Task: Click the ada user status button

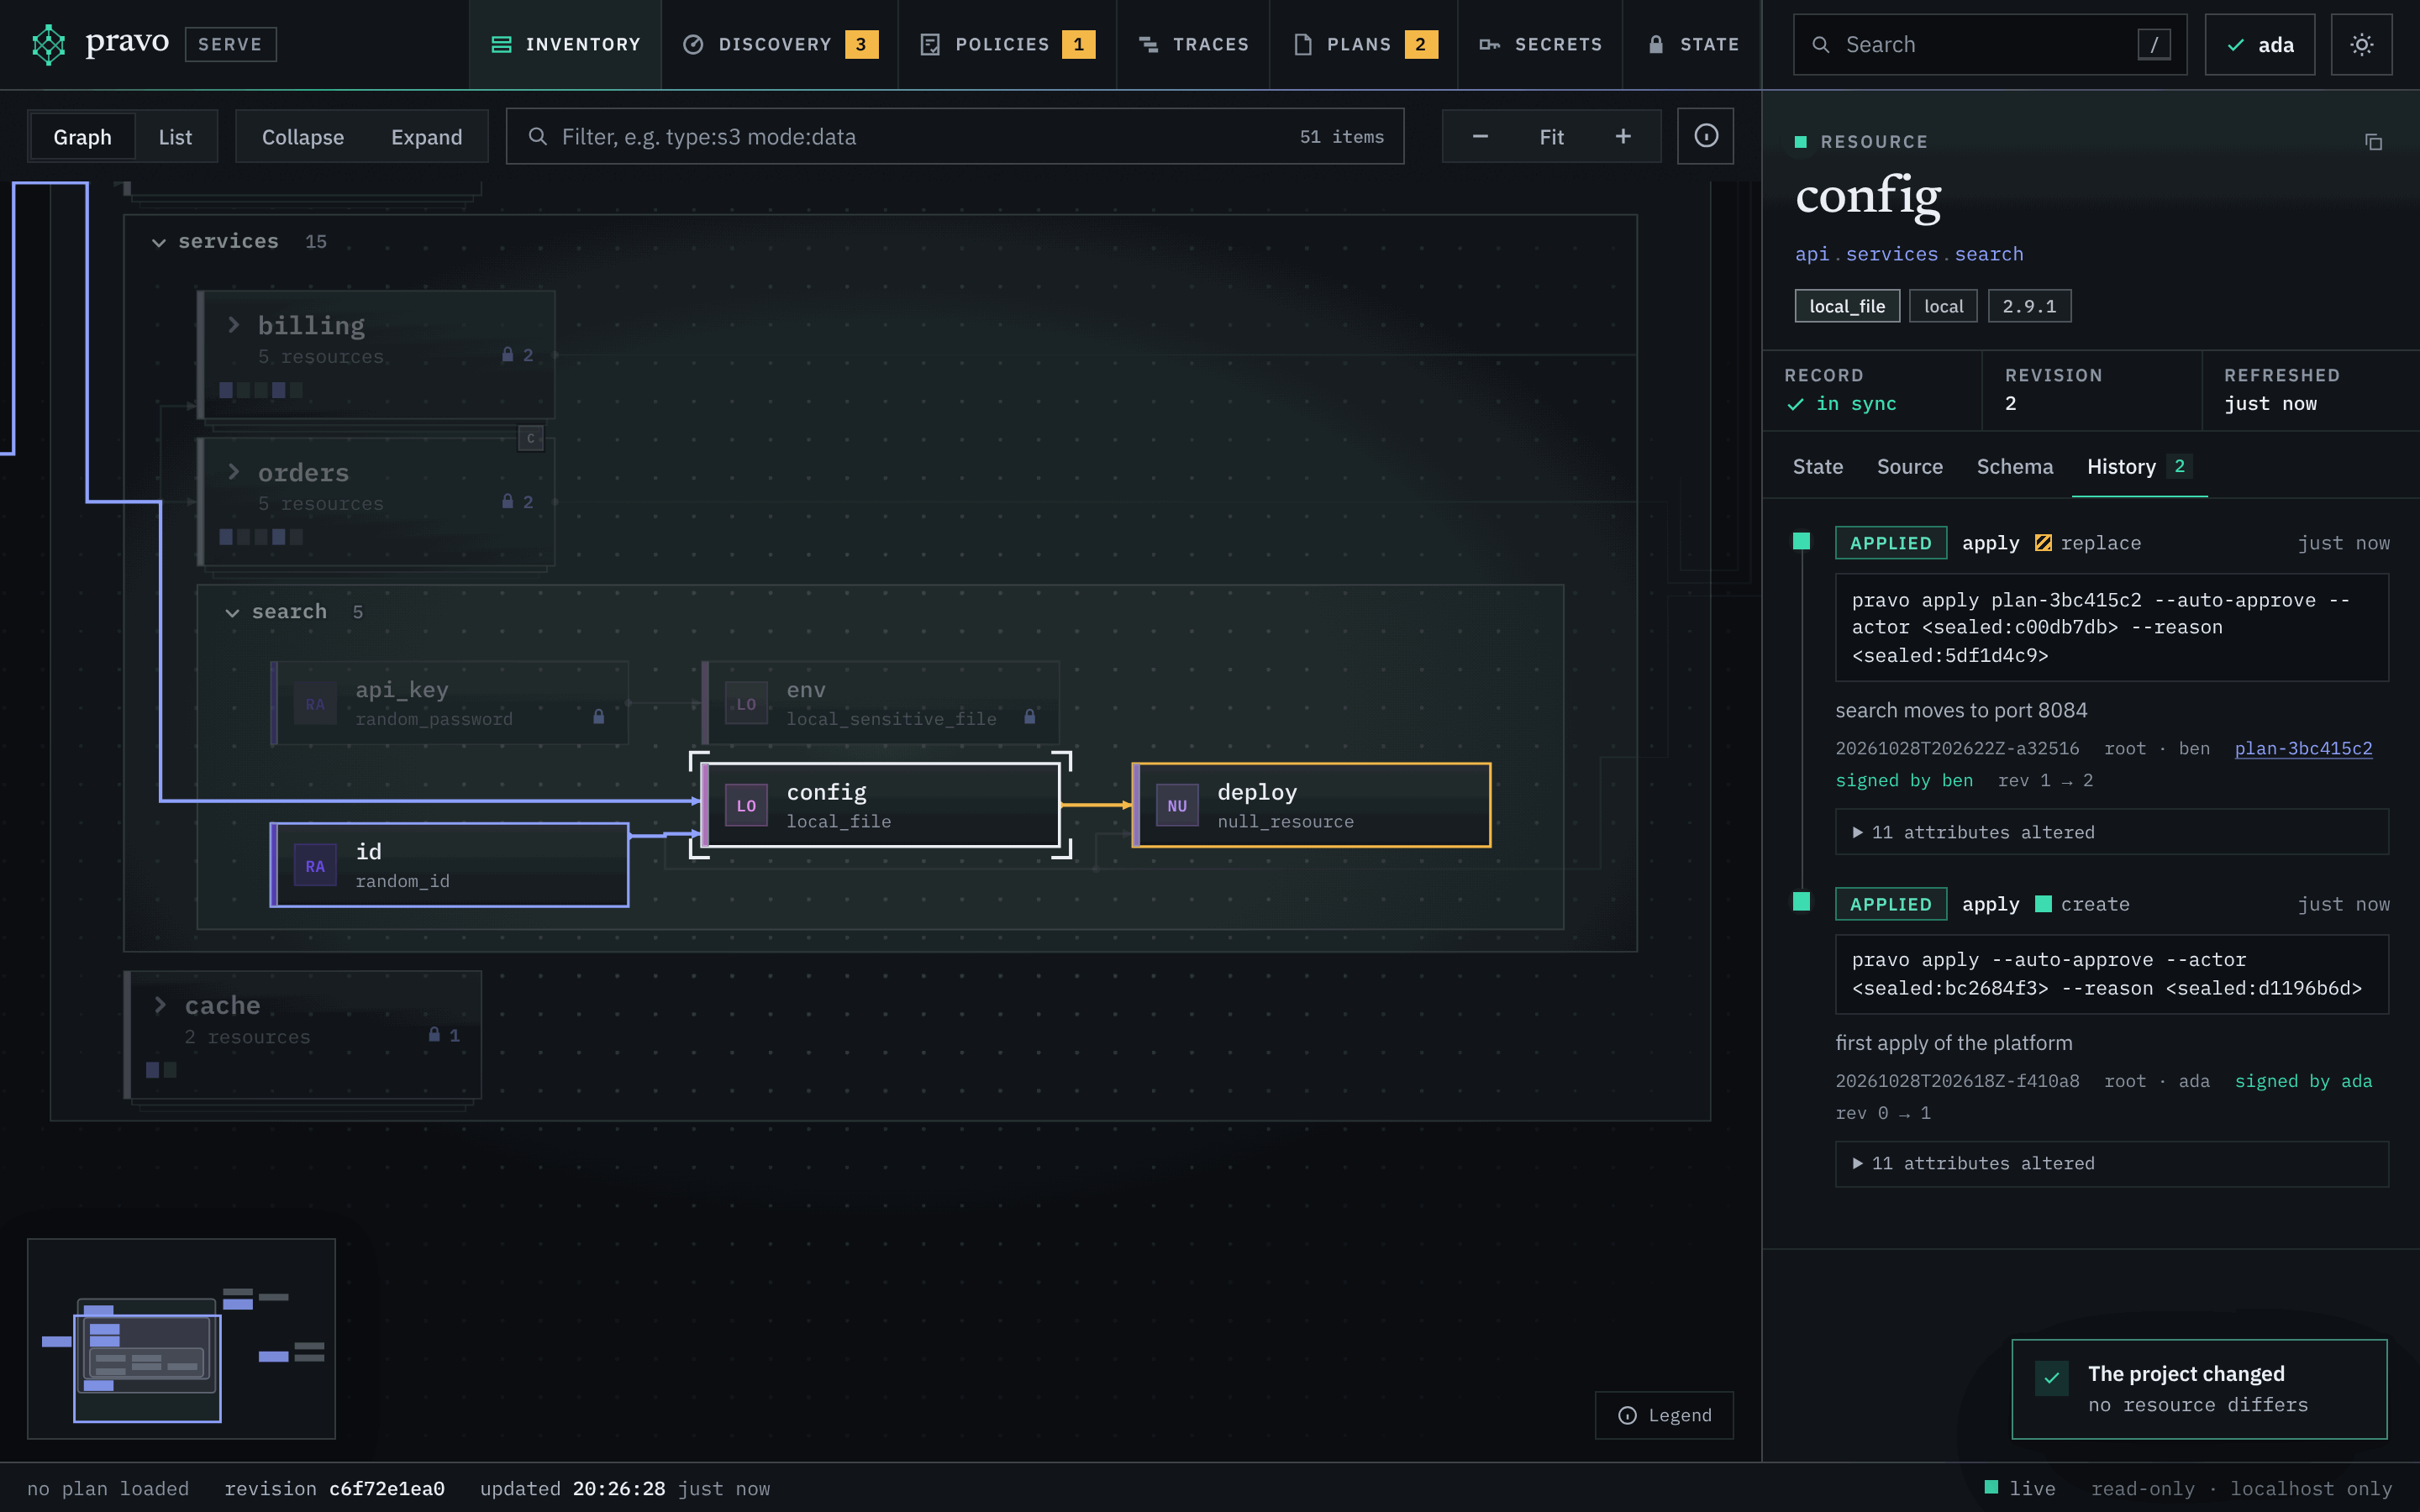Action: (x=2259, y=44)
